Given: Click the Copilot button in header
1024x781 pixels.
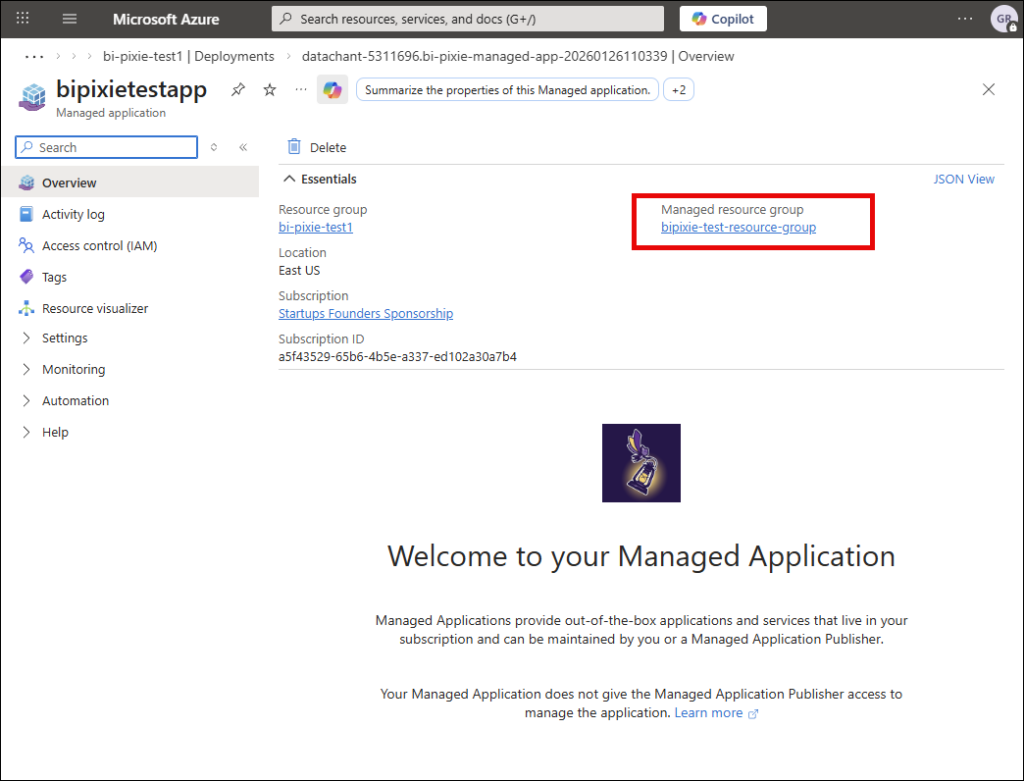Looking at the screenshot, I should pyautogui.click(x=723, y=19).
